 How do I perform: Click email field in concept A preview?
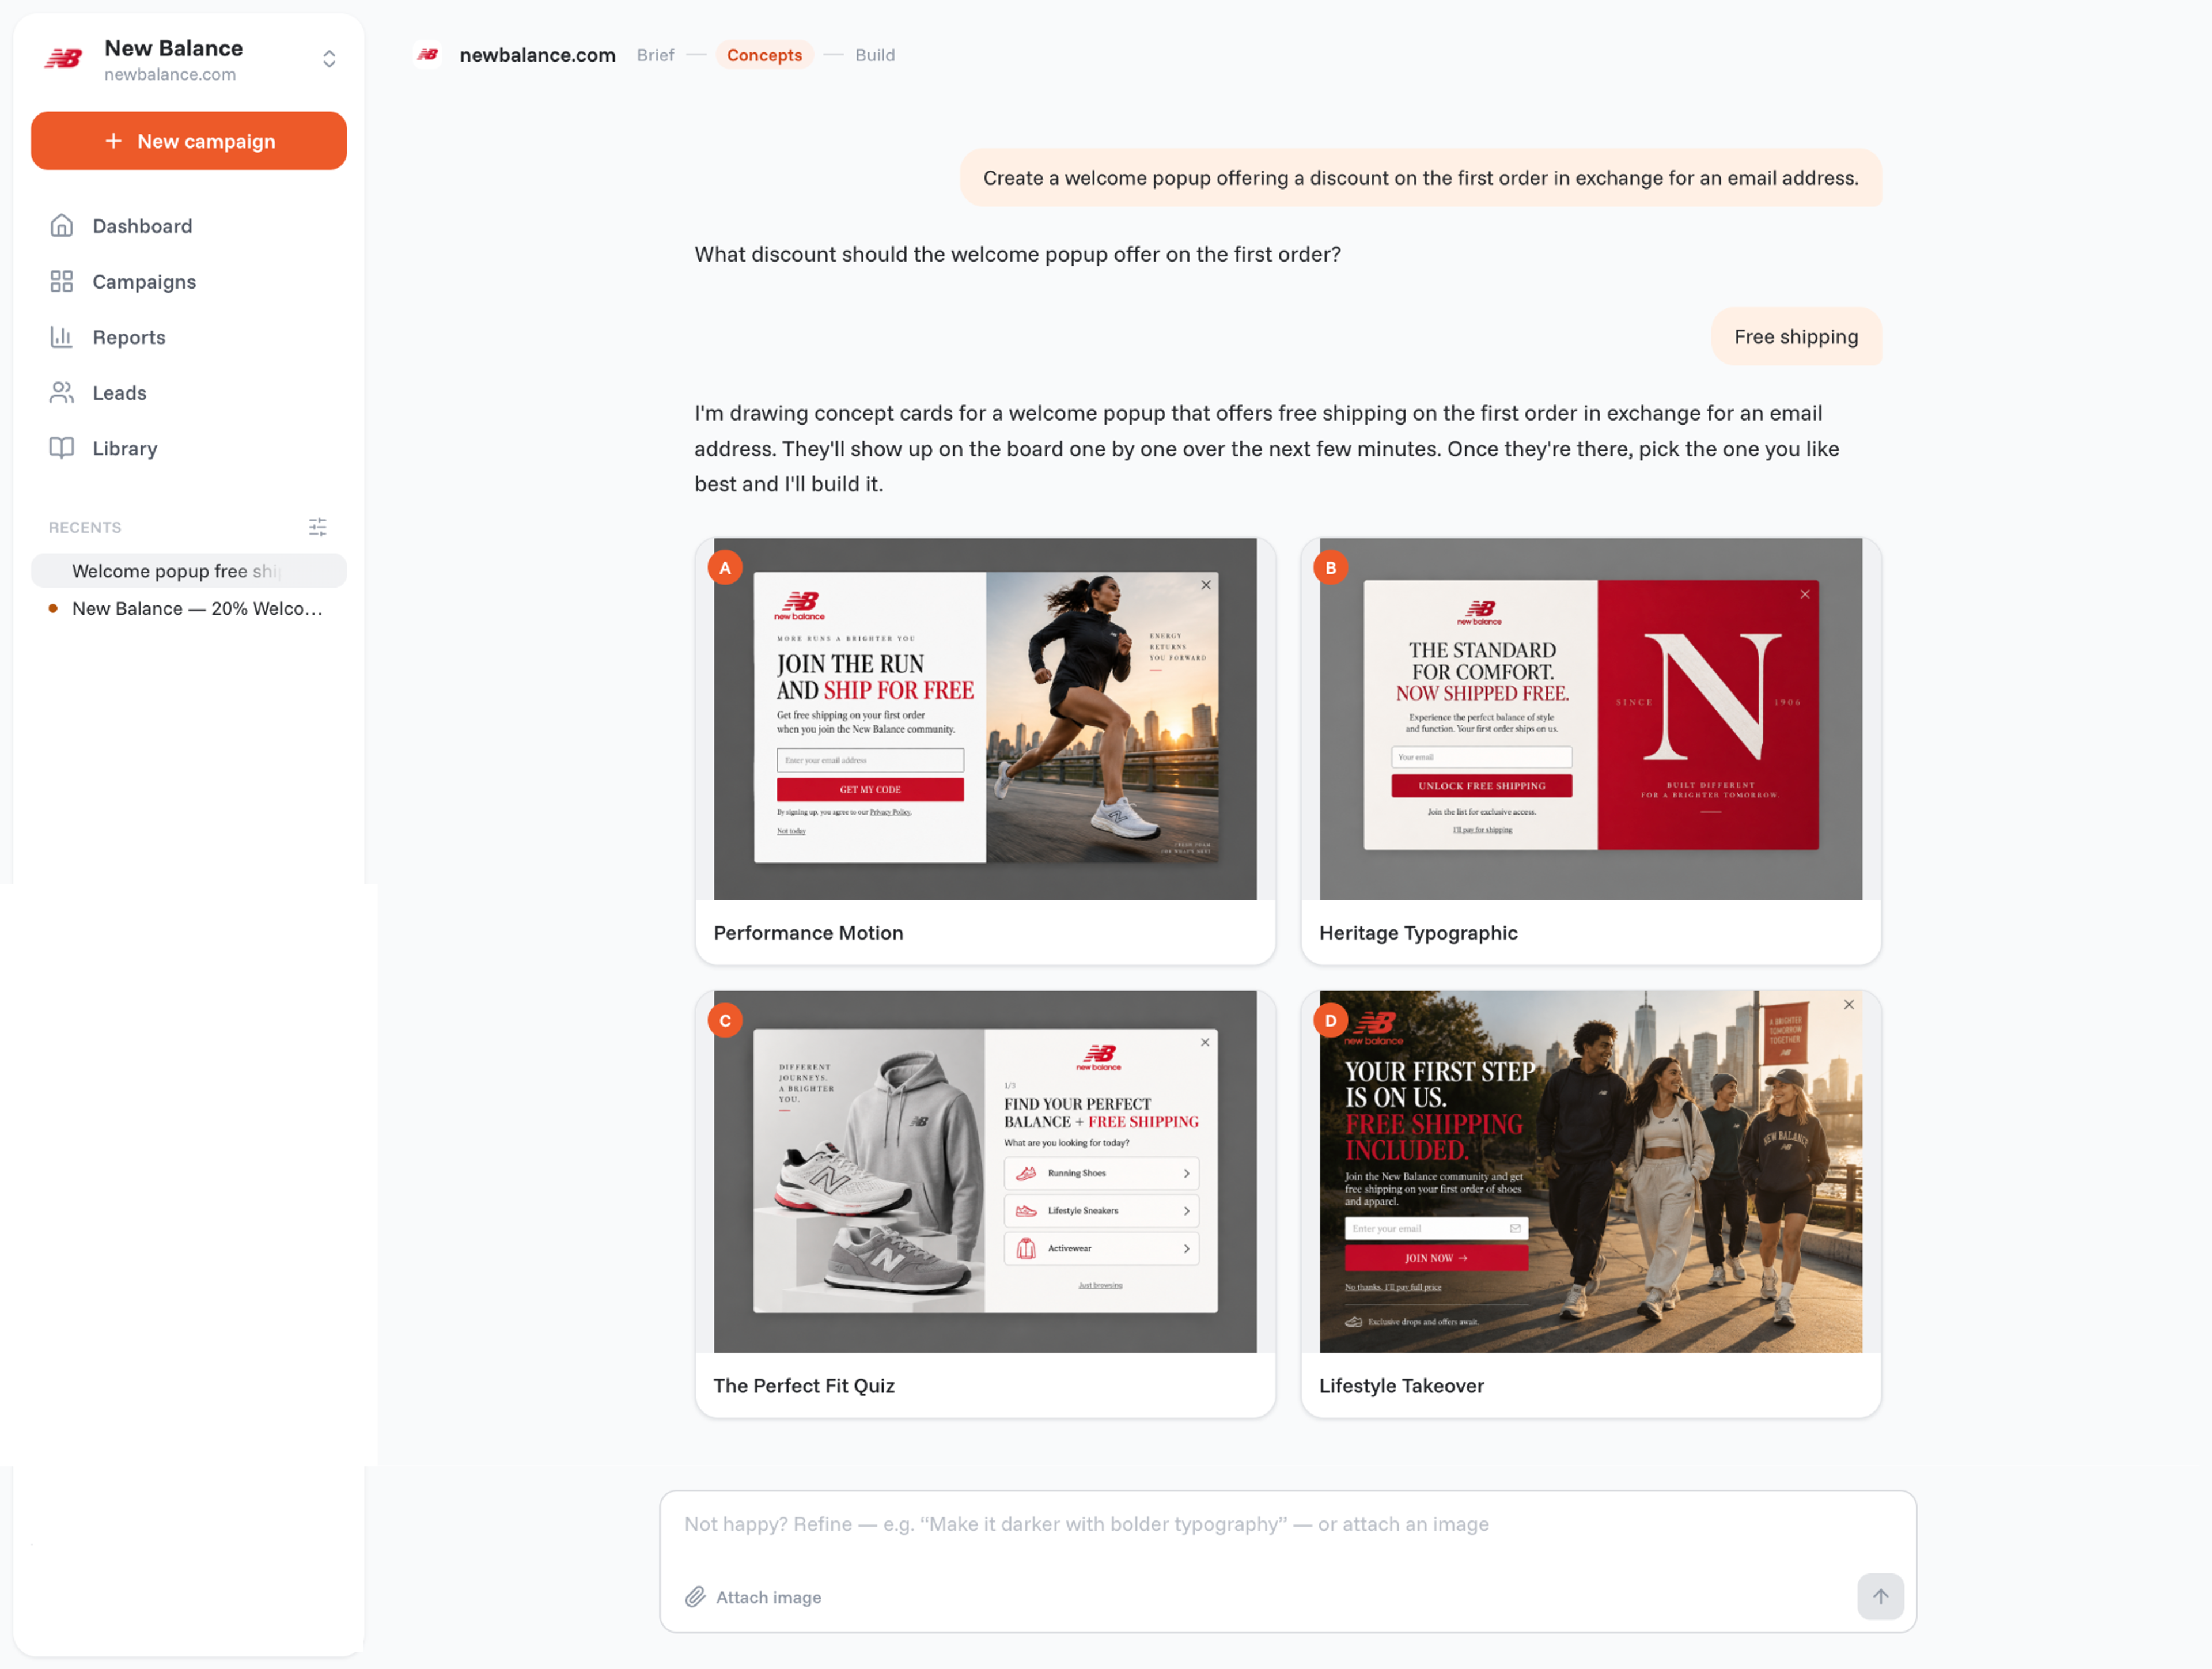(x=870, y=761)
